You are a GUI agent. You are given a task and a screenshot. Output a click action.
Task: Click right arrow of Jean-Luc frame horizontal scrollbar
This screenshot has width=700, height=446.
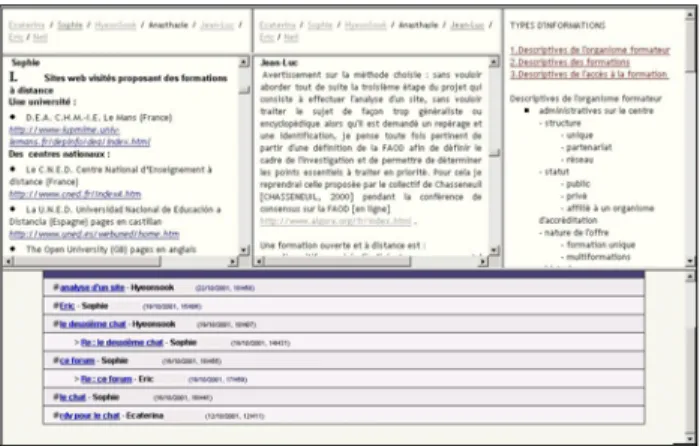click(483, 261)
